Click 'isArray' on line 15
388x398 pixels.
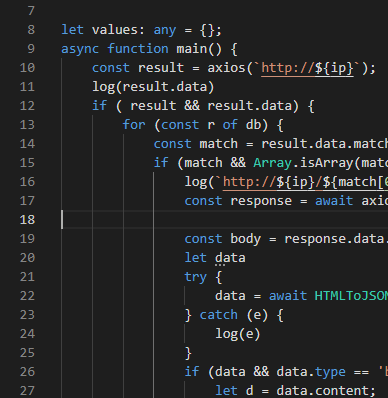(327, 163)
